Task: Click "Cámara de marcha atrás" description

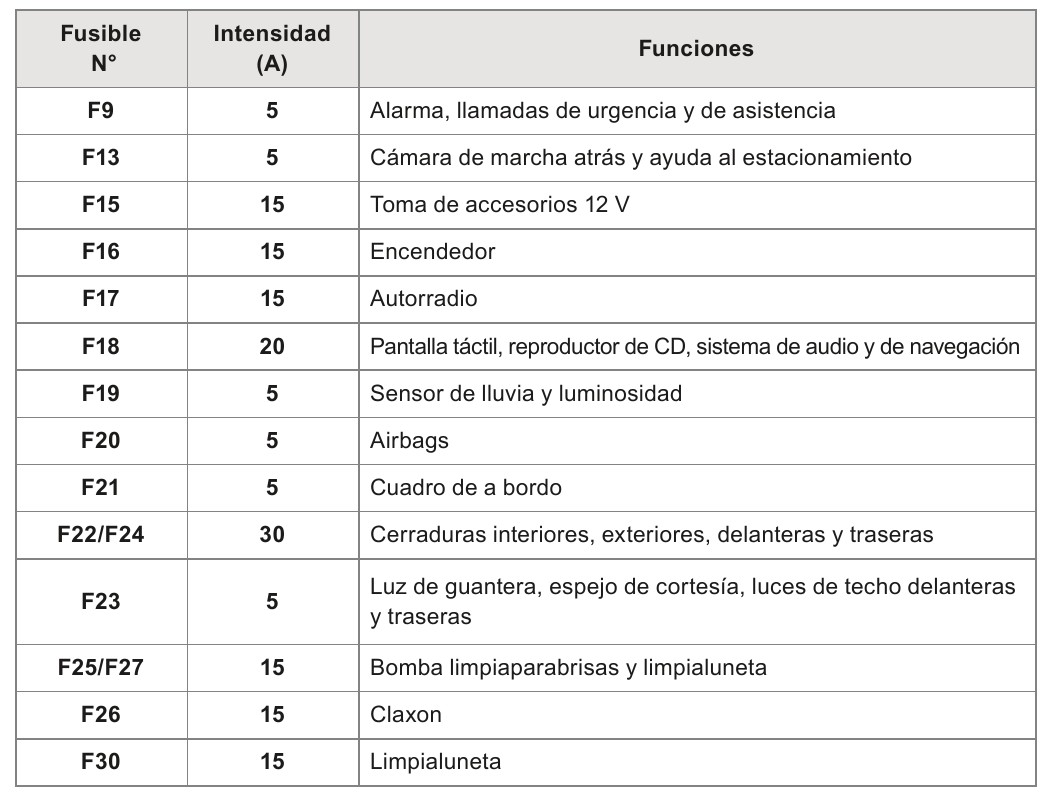Action: (x=640, y=157)
